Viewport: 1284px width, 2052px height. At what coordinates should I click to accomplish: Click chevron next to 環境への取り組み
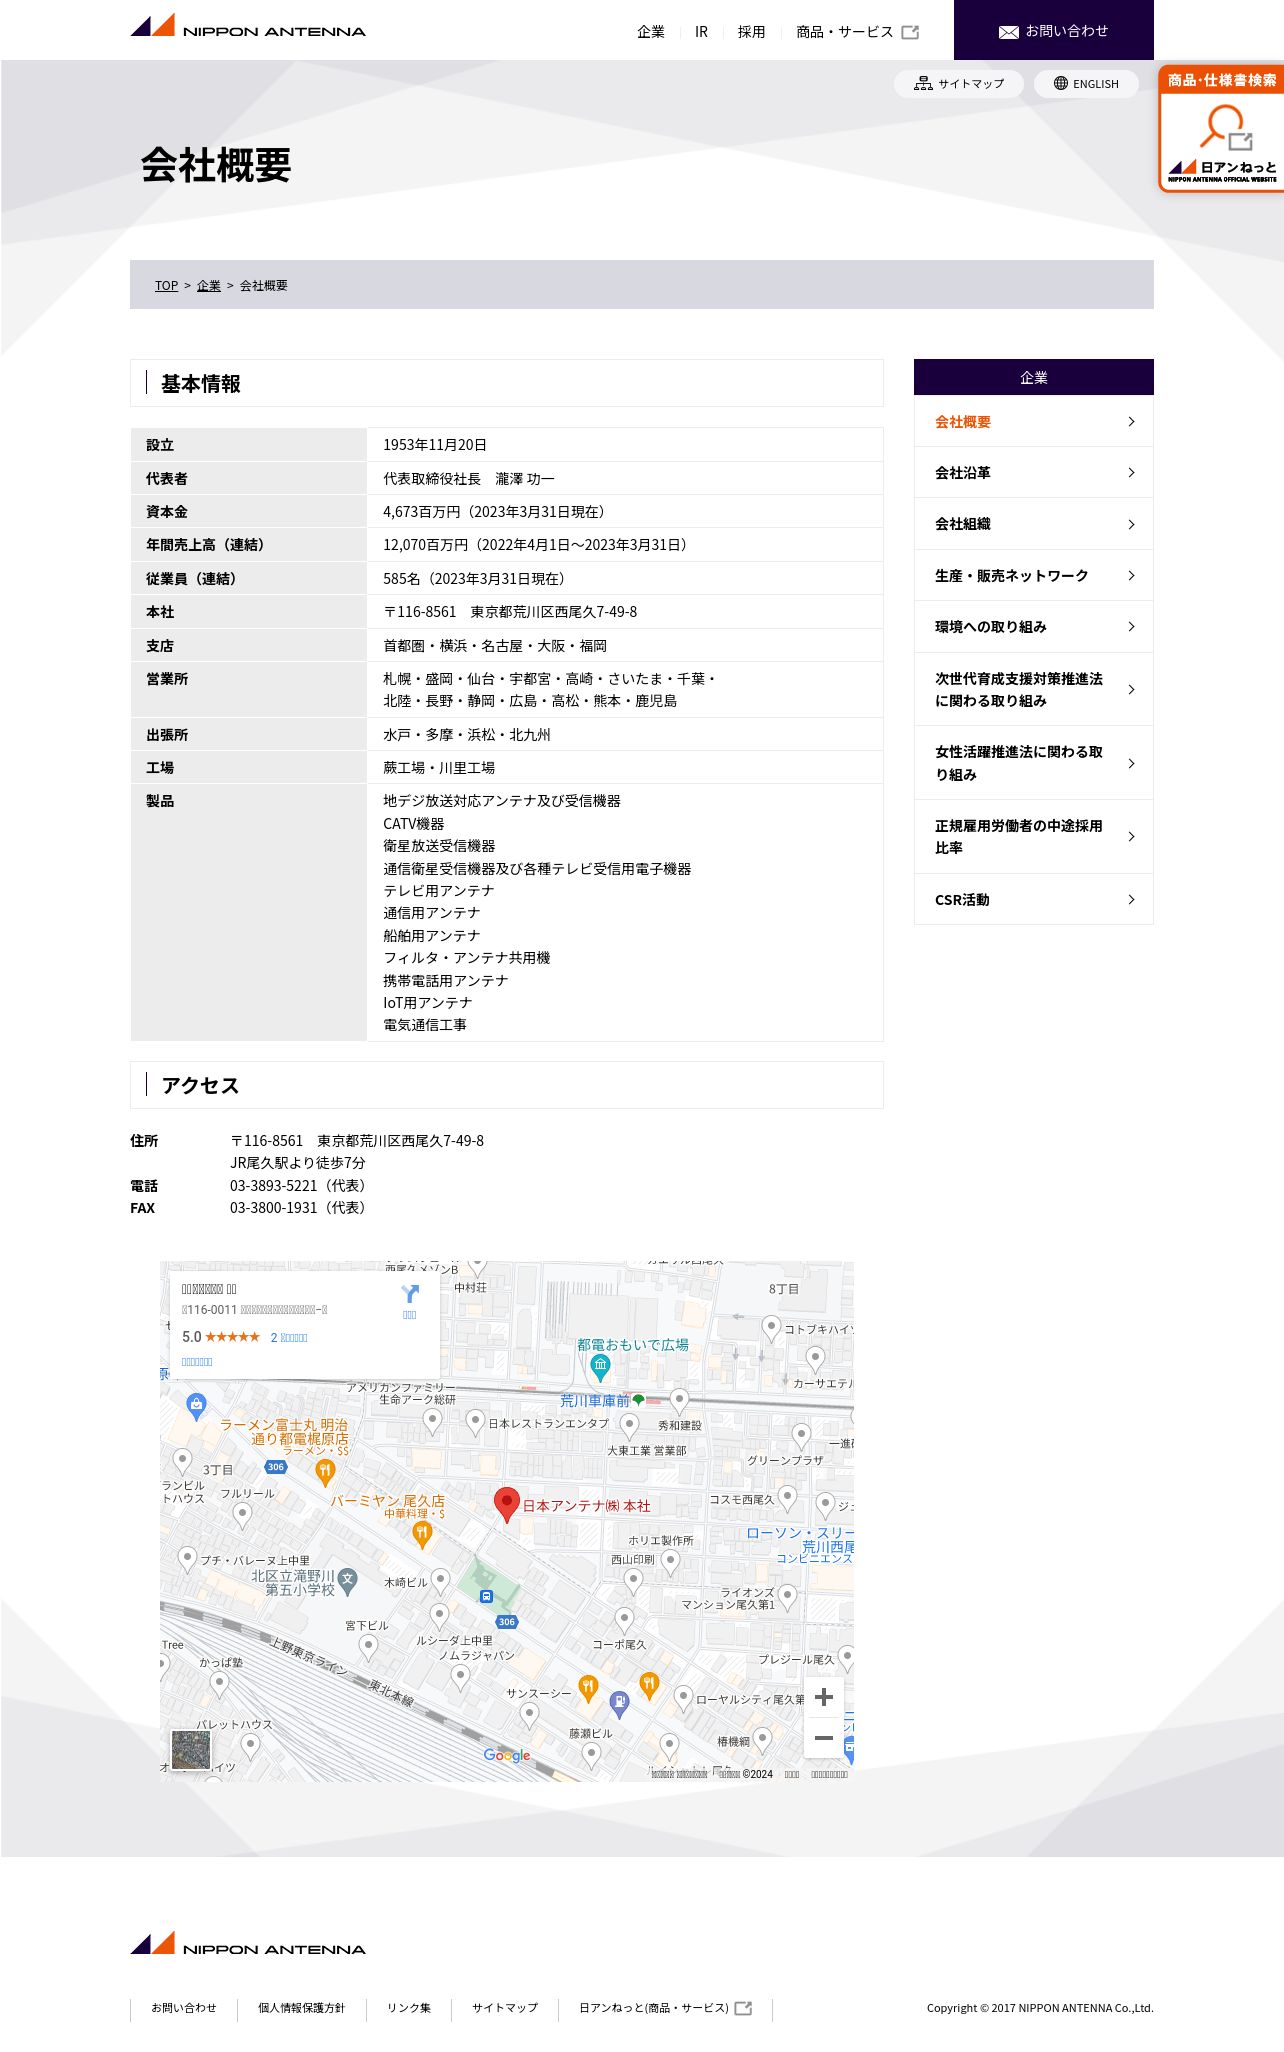click(x=1131, y=627)
